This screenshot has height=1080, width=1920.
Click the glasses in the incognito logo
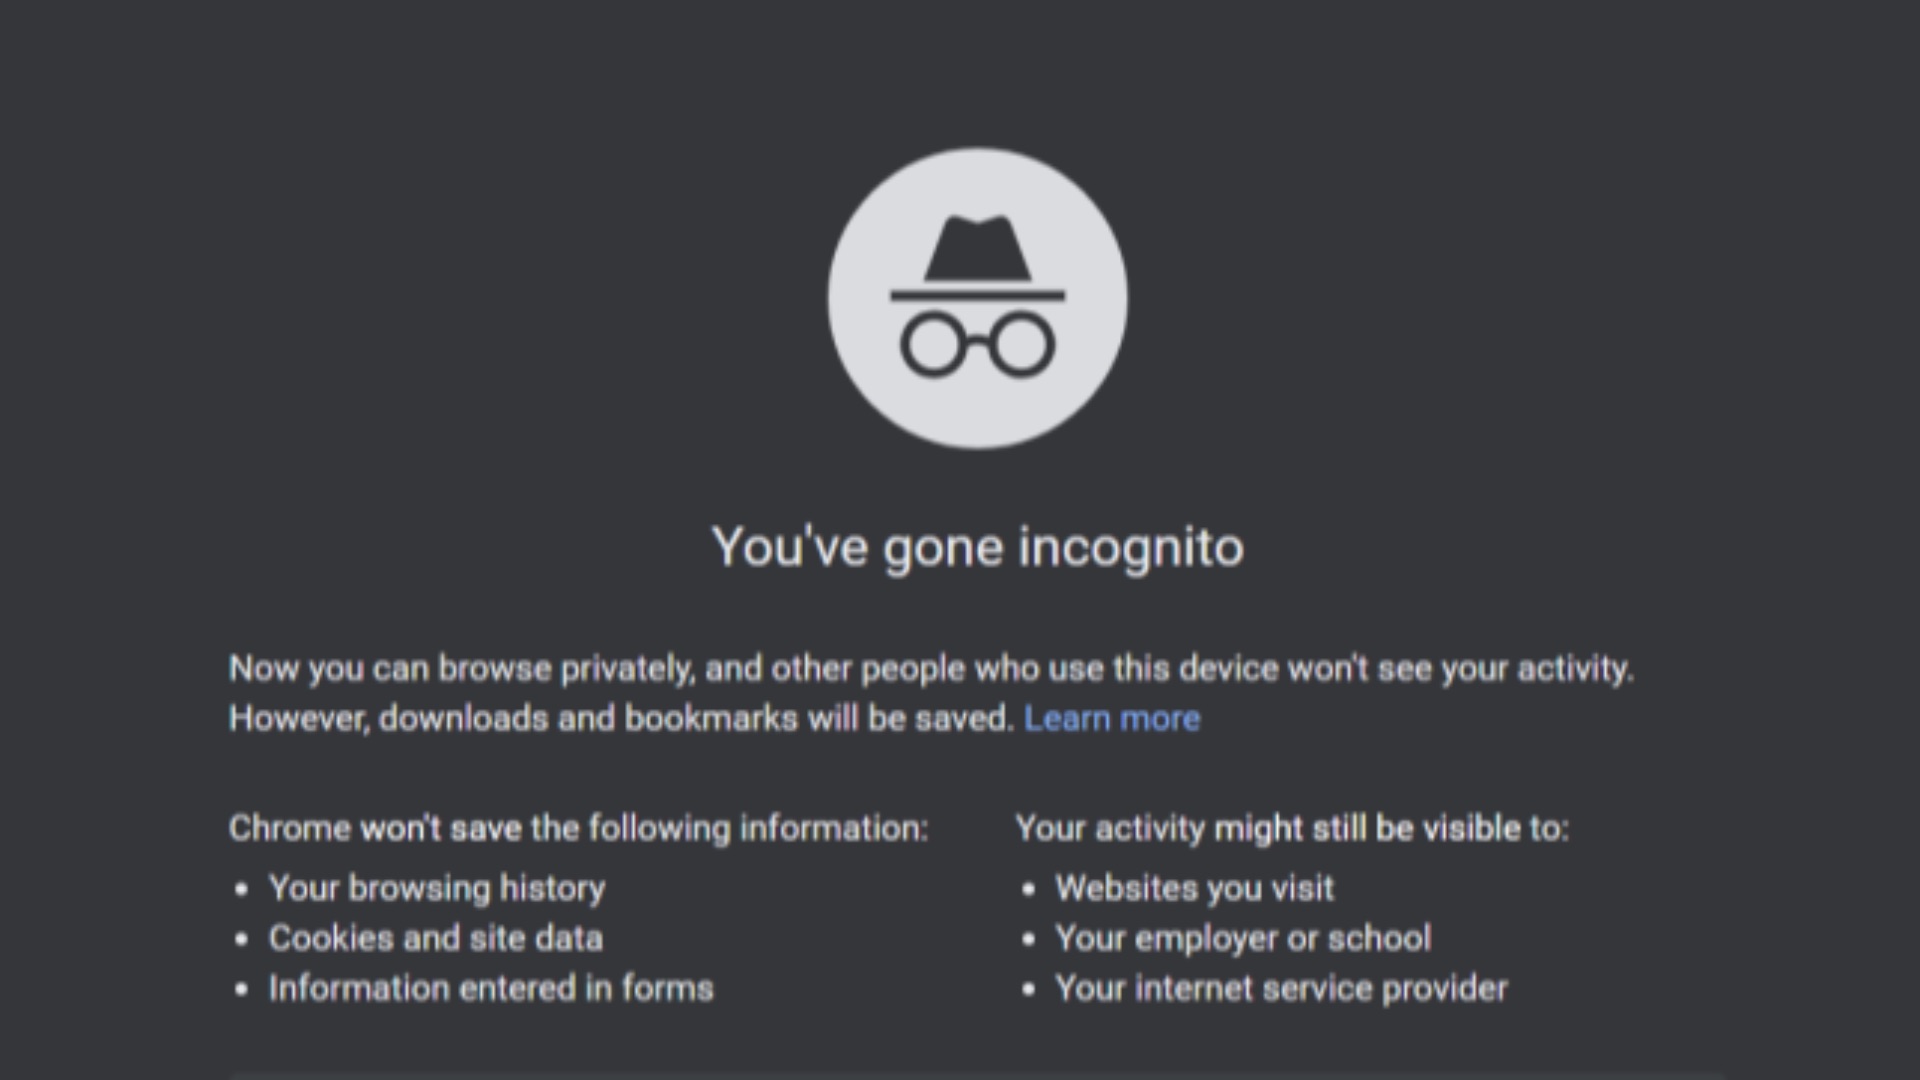(x=978, y=345)
